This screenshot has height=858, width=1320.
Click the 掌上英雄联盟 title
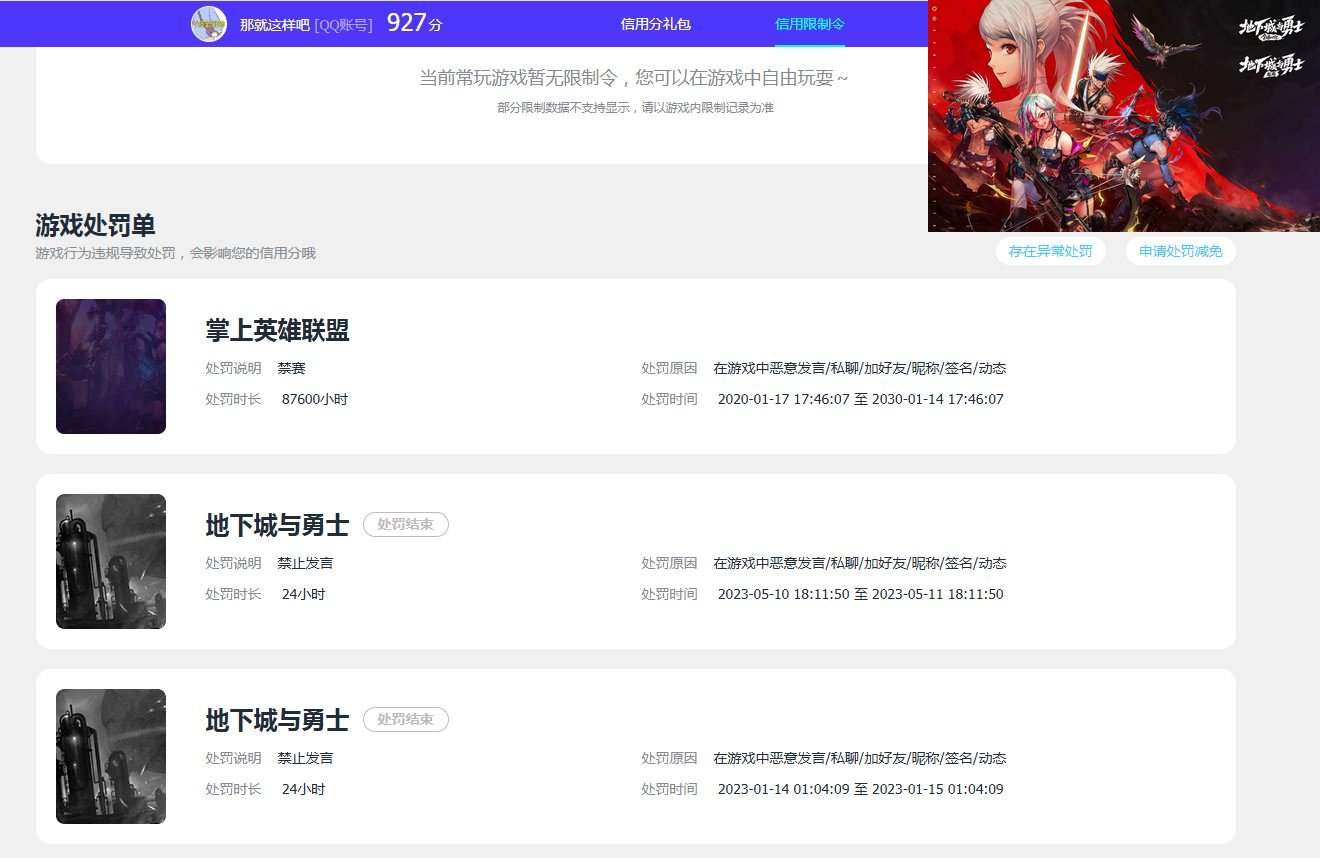(x=277, y=330)
